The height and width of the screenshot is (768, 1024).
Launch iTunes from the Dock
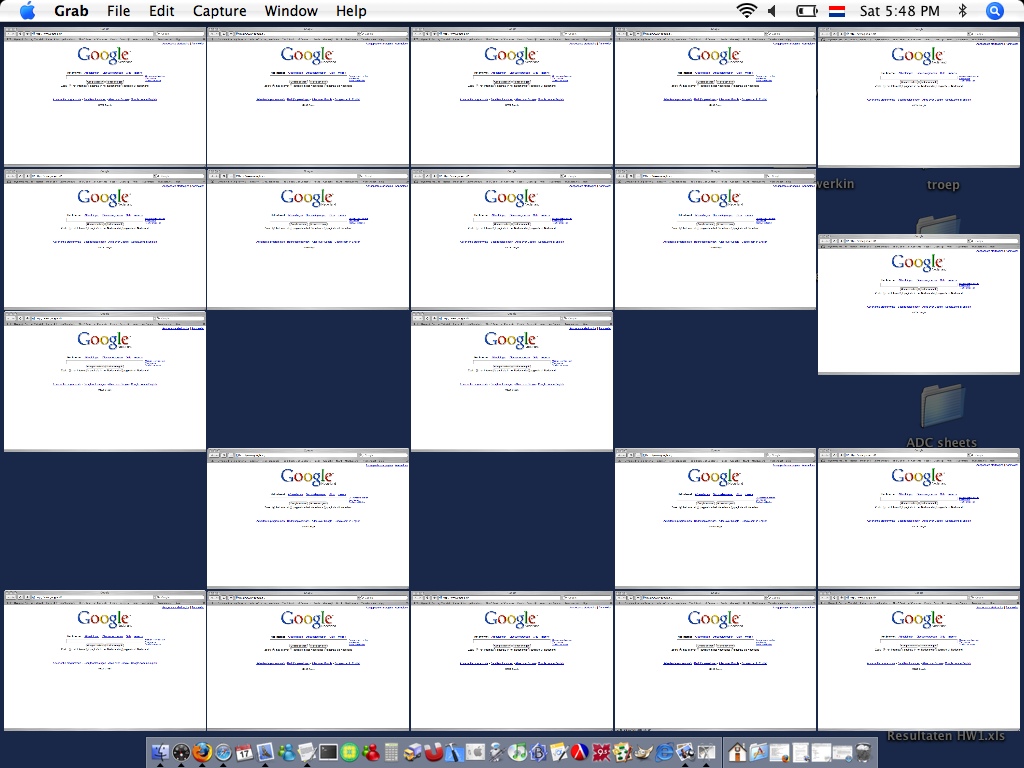click(517, 753)
